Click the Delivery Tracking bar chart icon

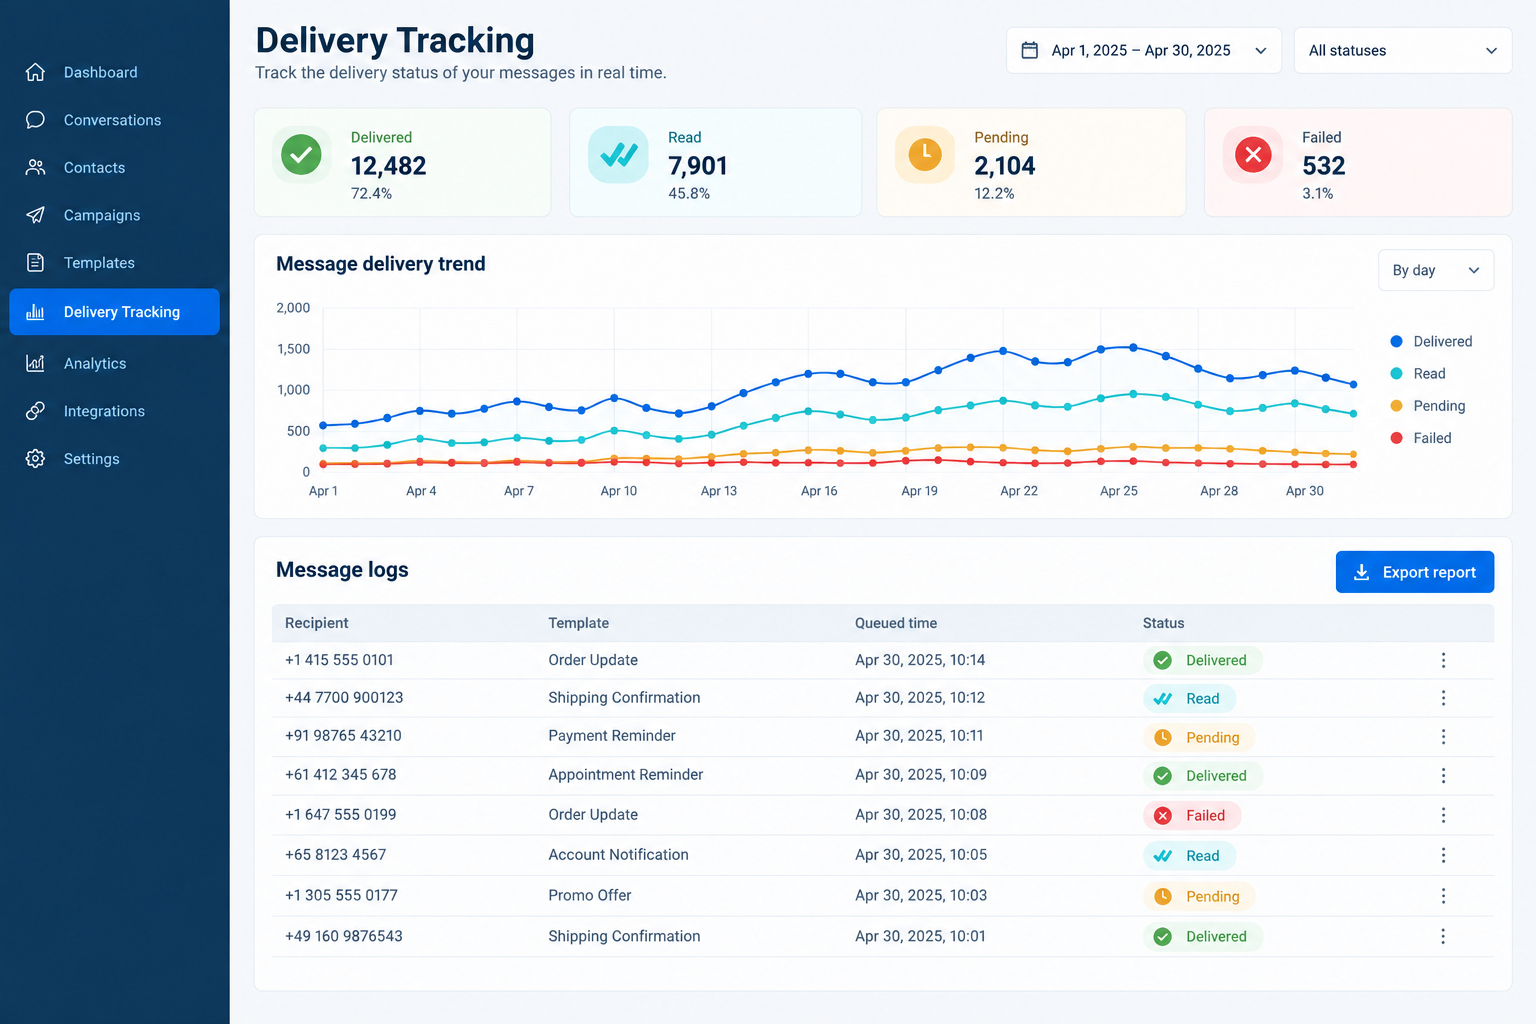coord(35,312)
